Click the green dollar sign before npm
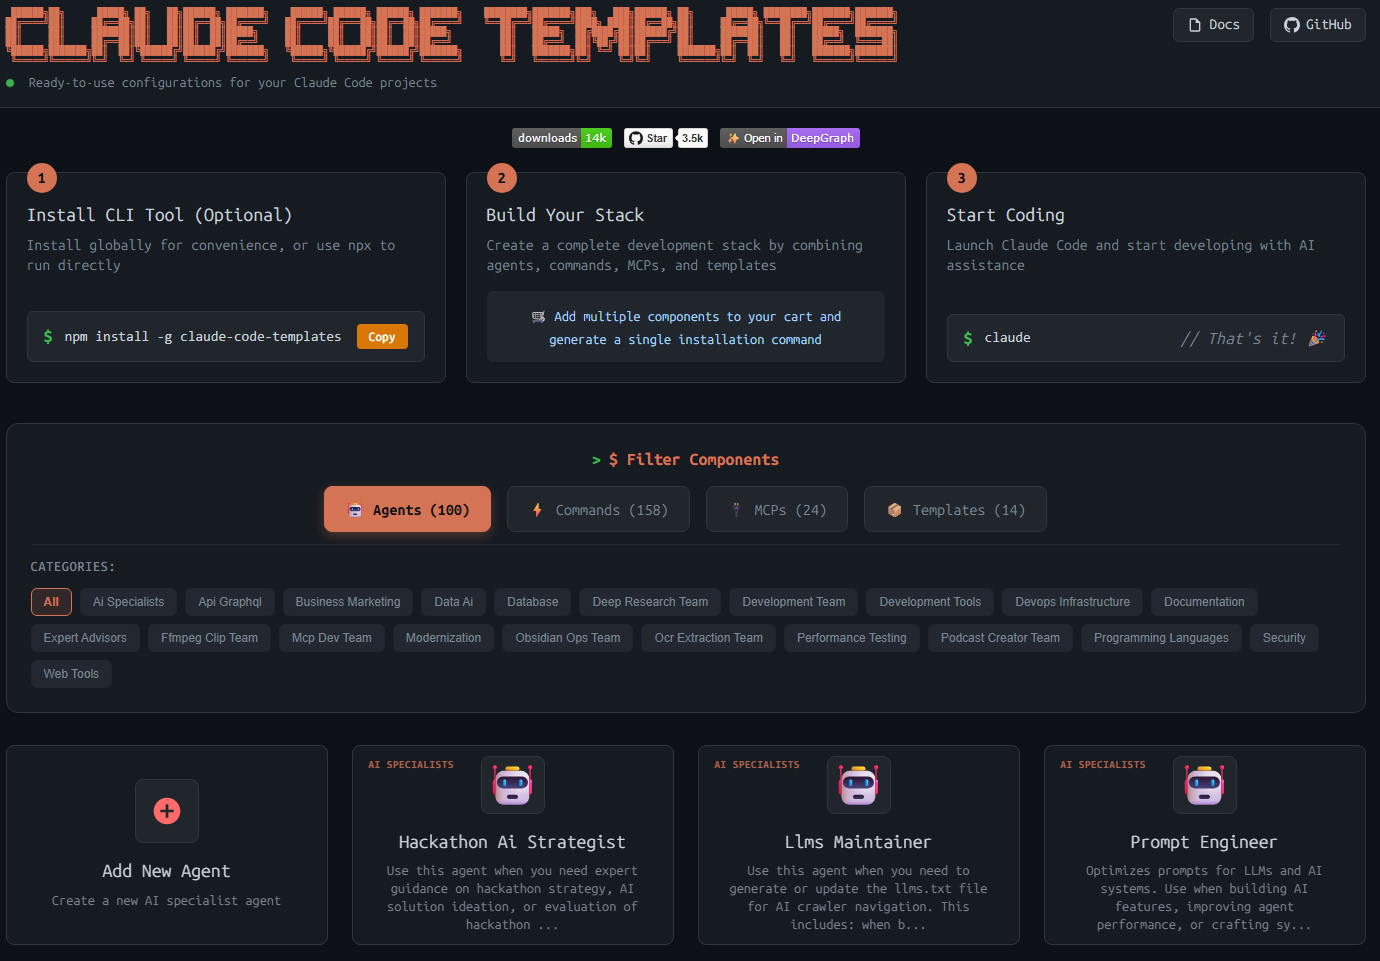 click(48, 337)
